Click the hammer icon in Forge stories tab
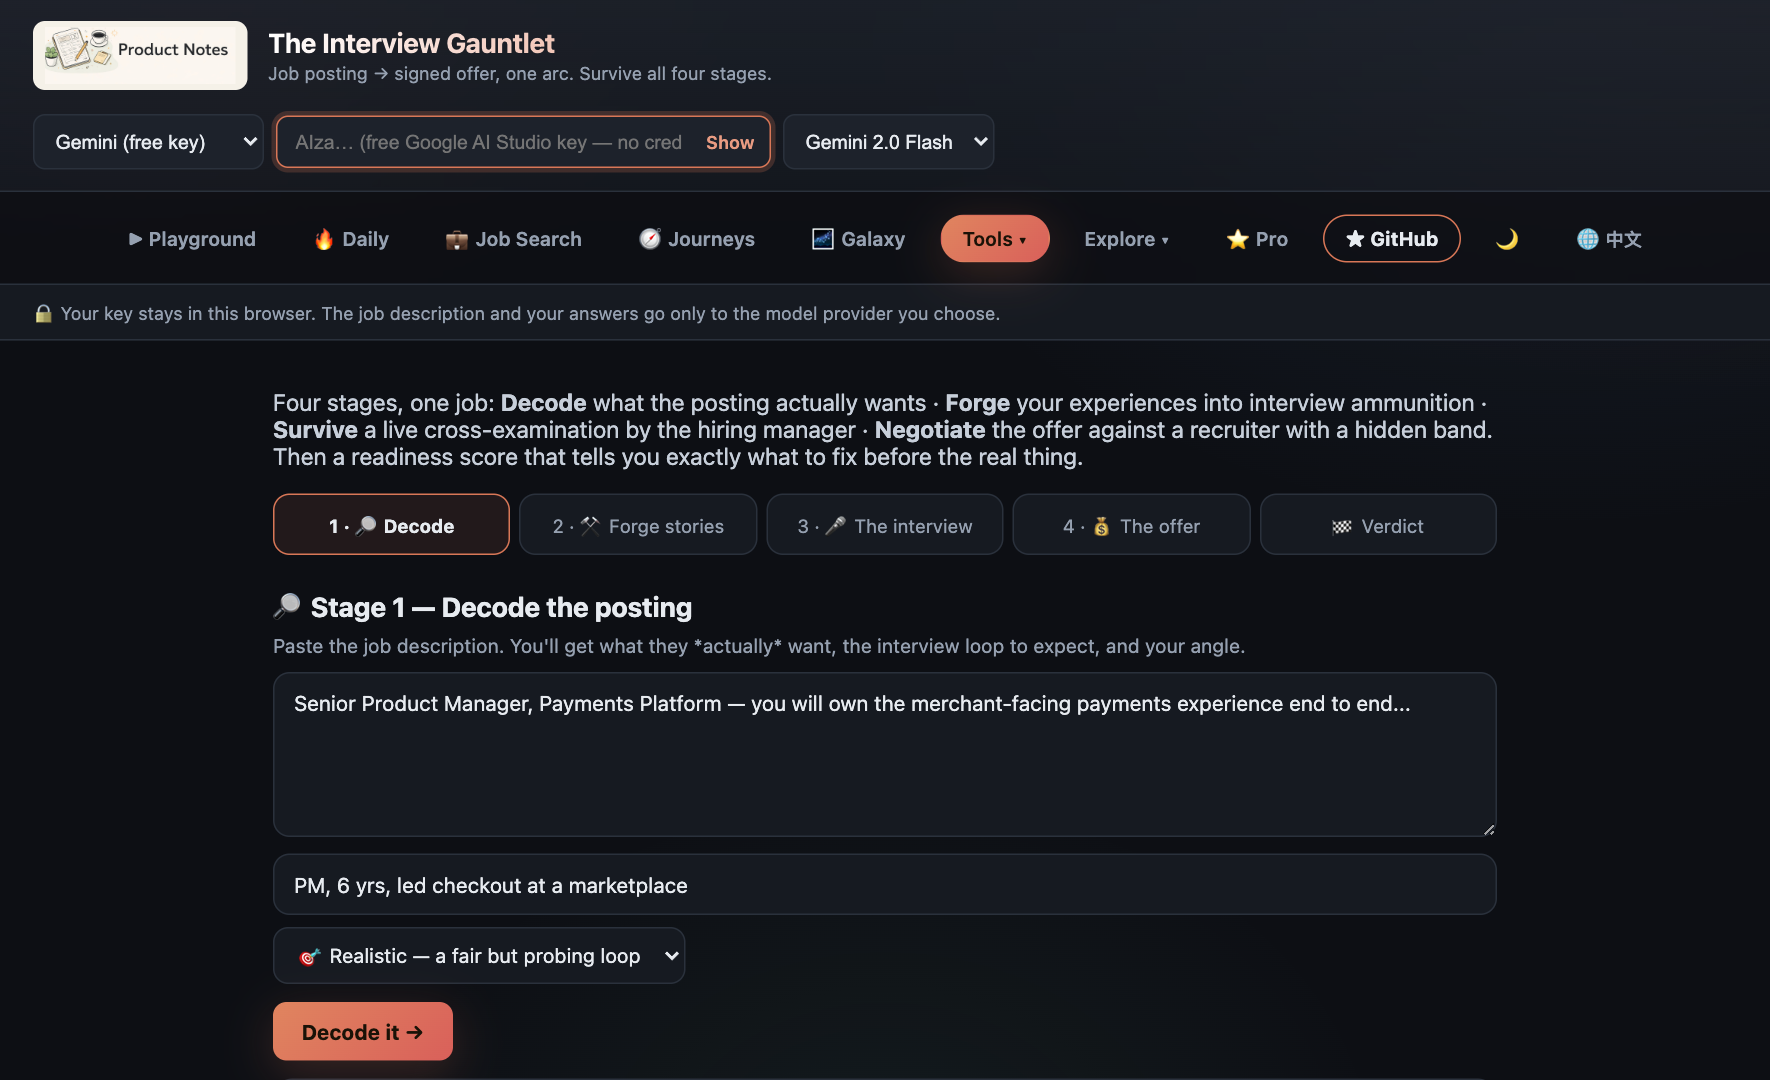The width and height of the screenshot is (1770, 1080). click(x=590, y=525)
